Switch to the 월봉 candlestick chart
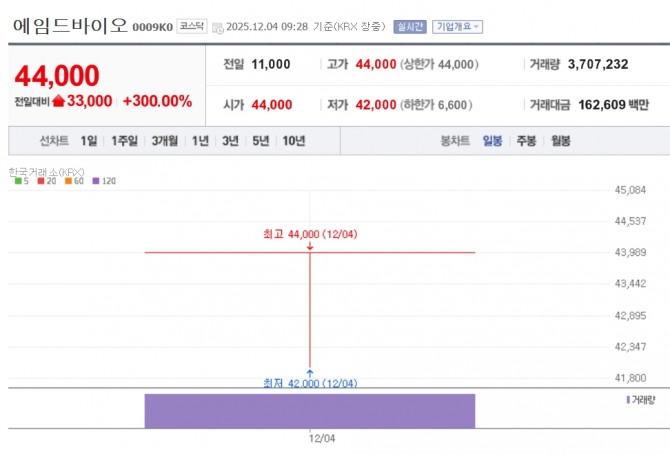Image resolution: width=670 pixels, height=454 pixels. 561,141
